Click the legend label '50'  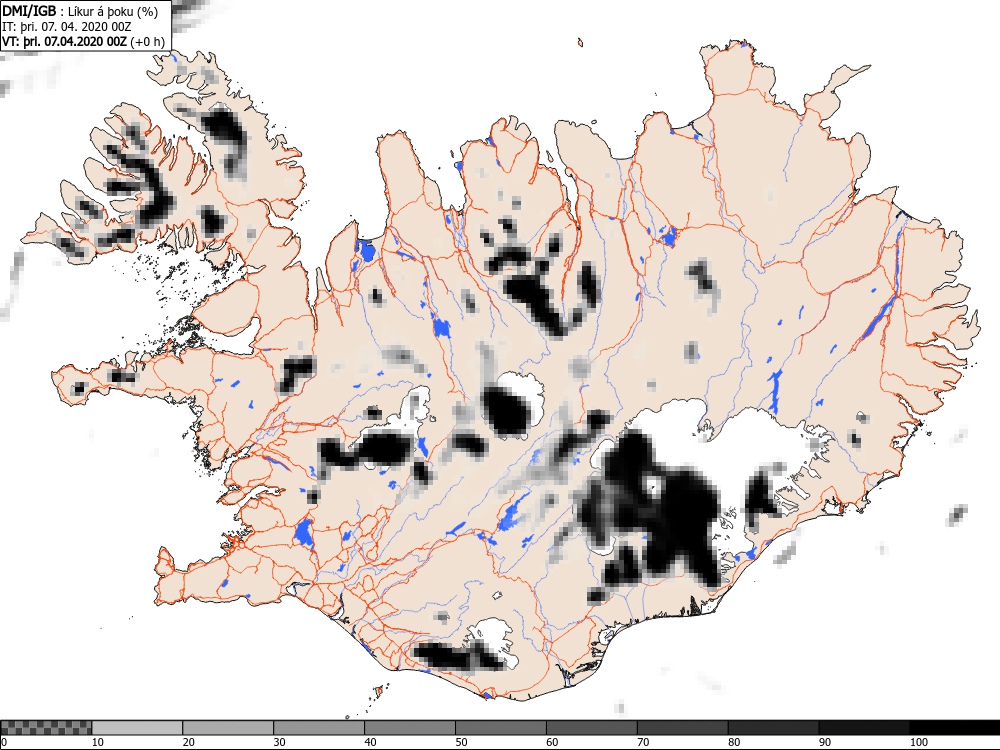click(x=461, y=742)
